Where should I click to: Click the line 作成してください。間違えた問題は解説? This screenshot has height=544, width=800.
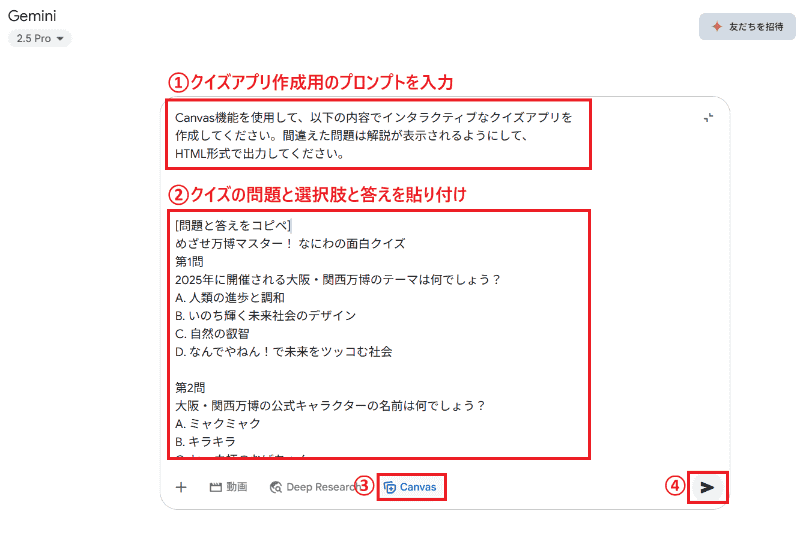352,135
